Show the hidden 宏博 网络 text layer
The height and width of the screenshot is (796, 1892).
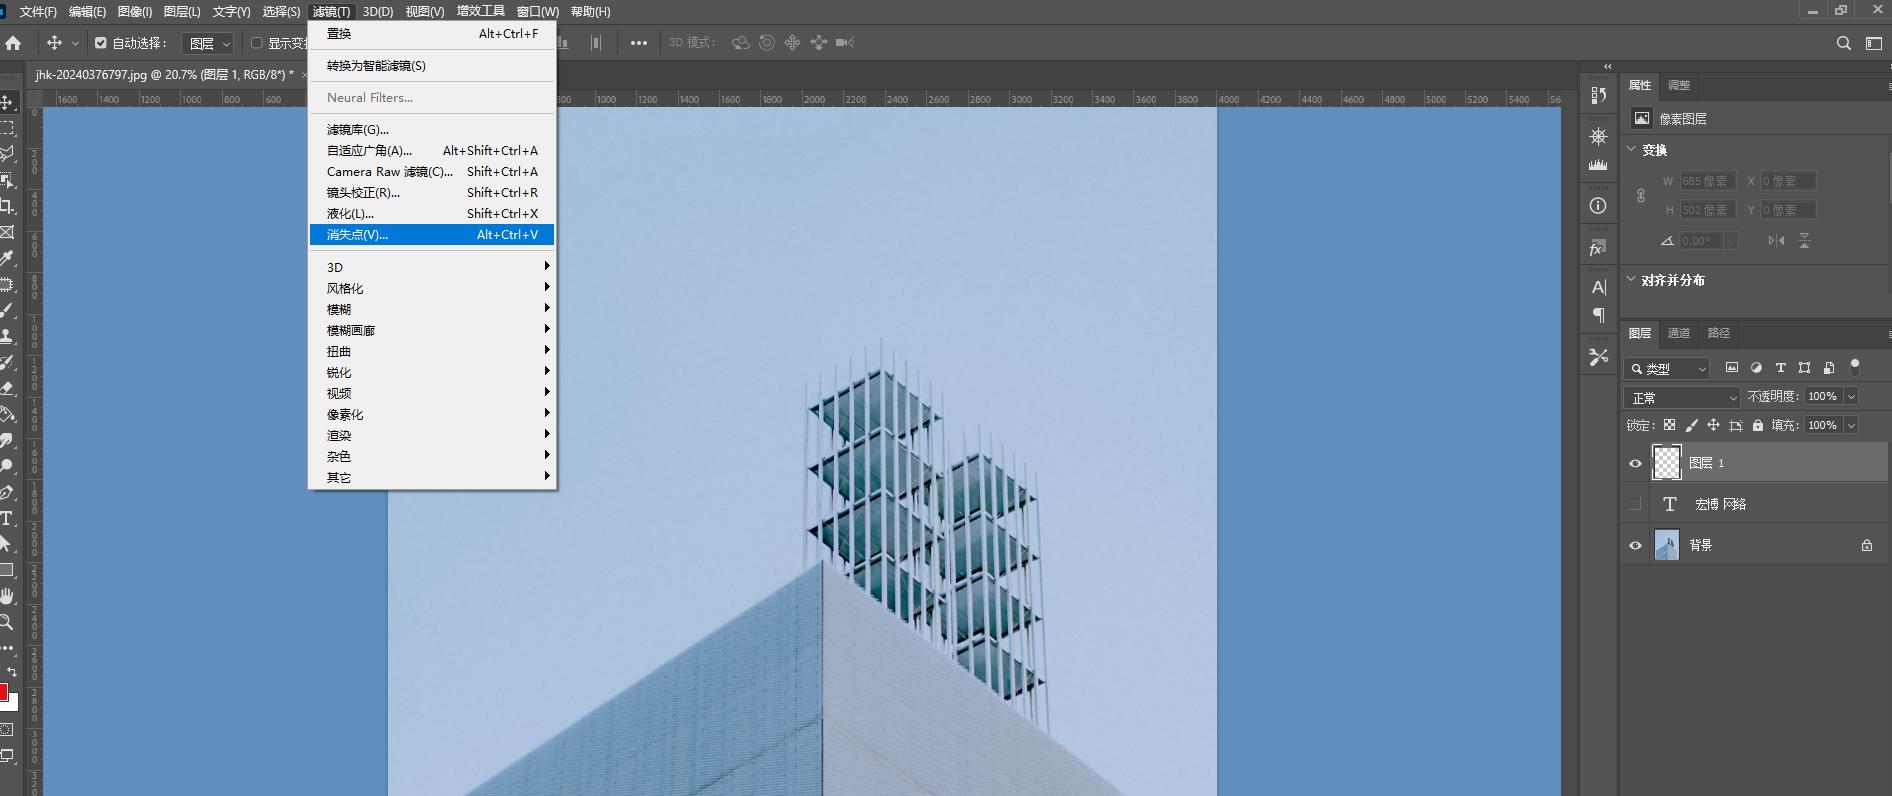pos(1635,504)
